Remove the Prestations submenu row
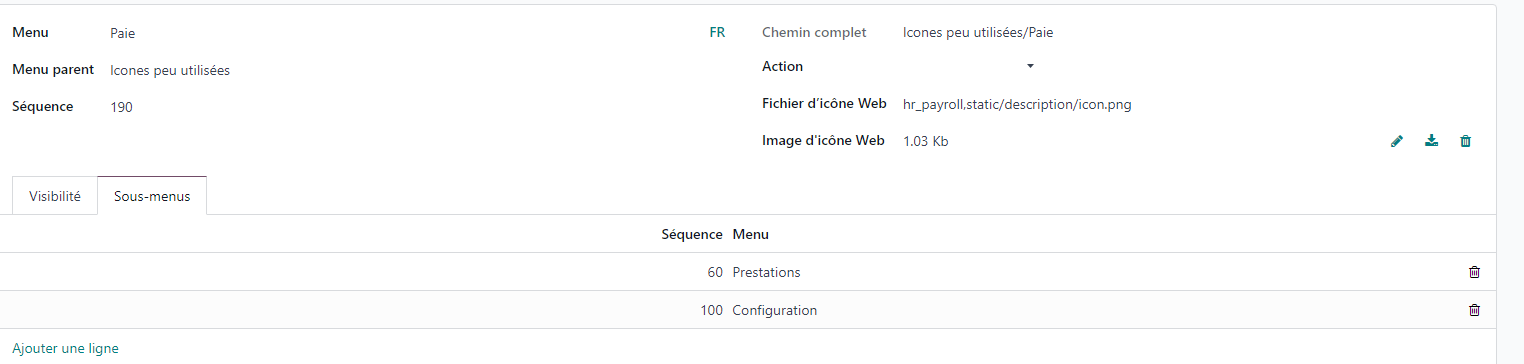The height and width of the screenshot is (364, 1524). pos(1474,272)
